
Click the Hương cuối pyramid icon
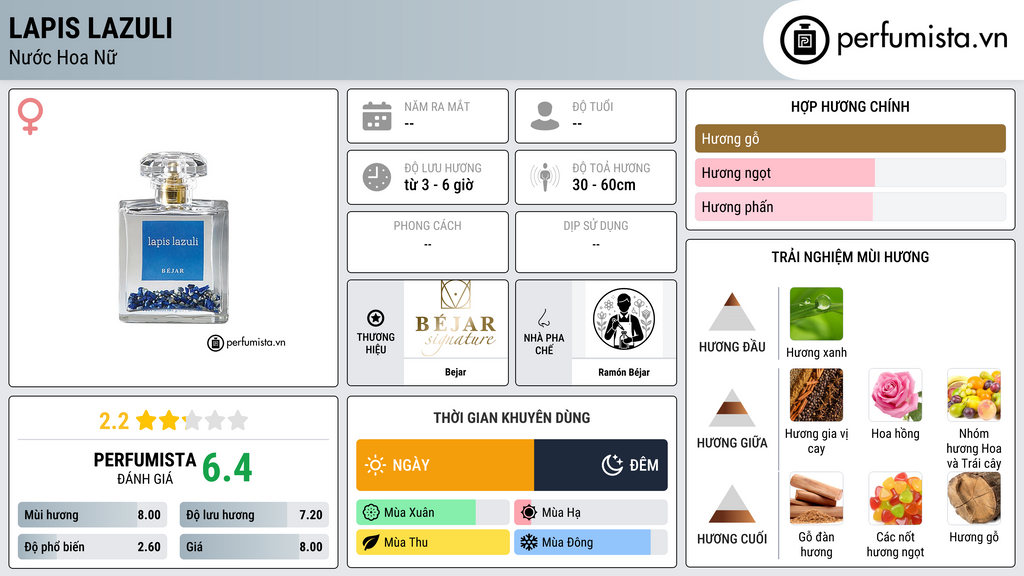732,504
